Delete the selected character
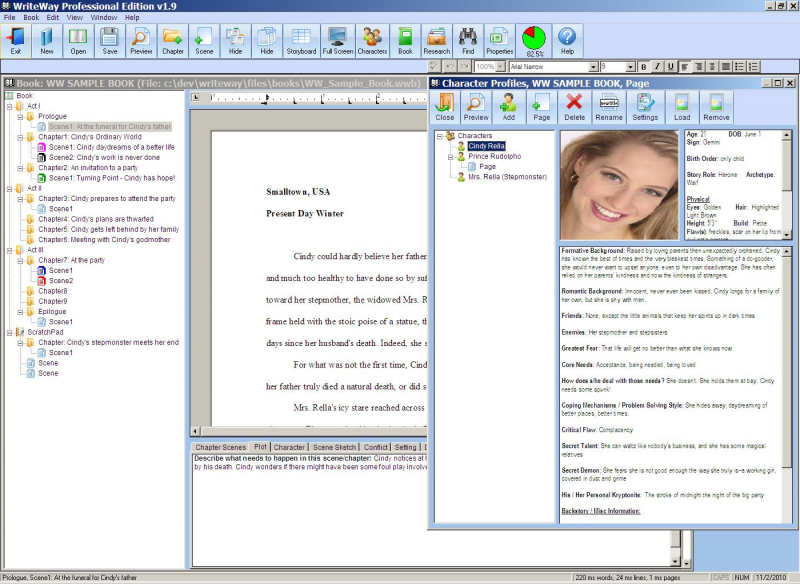The height and width of the screenshot is (584, 800). [x=574, y=107]
